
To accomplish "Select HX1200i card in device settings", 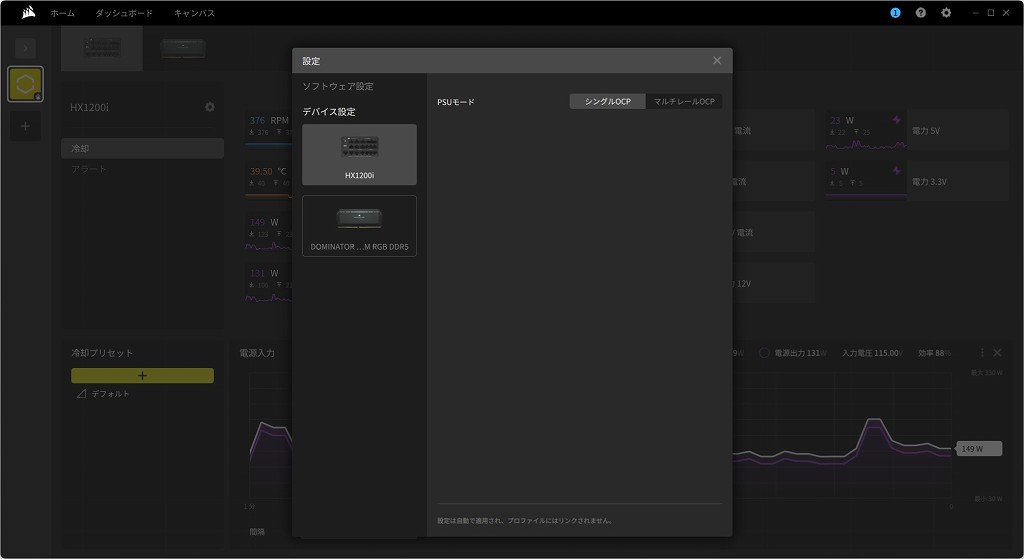I will (359, 155).
